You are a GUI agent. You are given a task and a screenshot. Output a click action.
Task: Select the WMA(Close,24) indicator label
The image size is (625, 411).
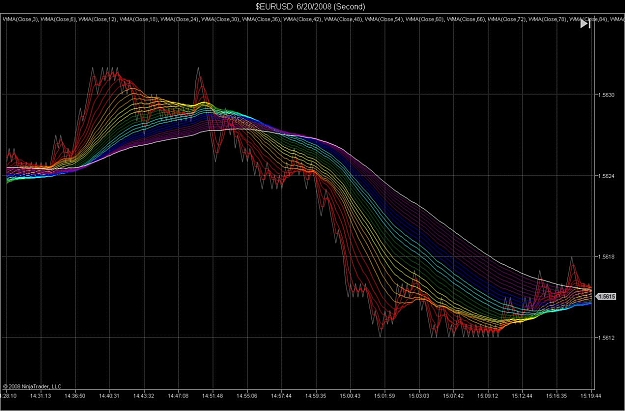[180, 19]
